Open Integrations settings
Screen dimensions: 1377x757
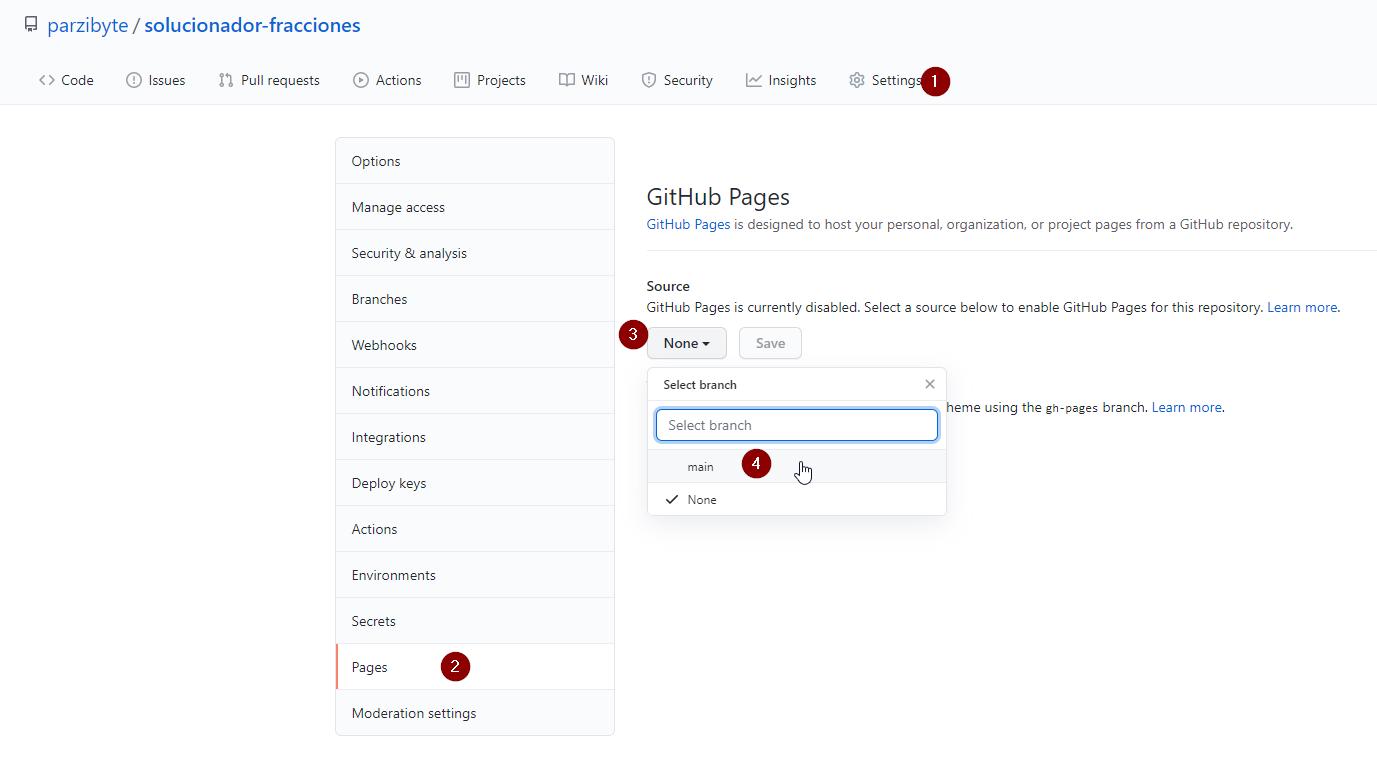click(475, 437)
